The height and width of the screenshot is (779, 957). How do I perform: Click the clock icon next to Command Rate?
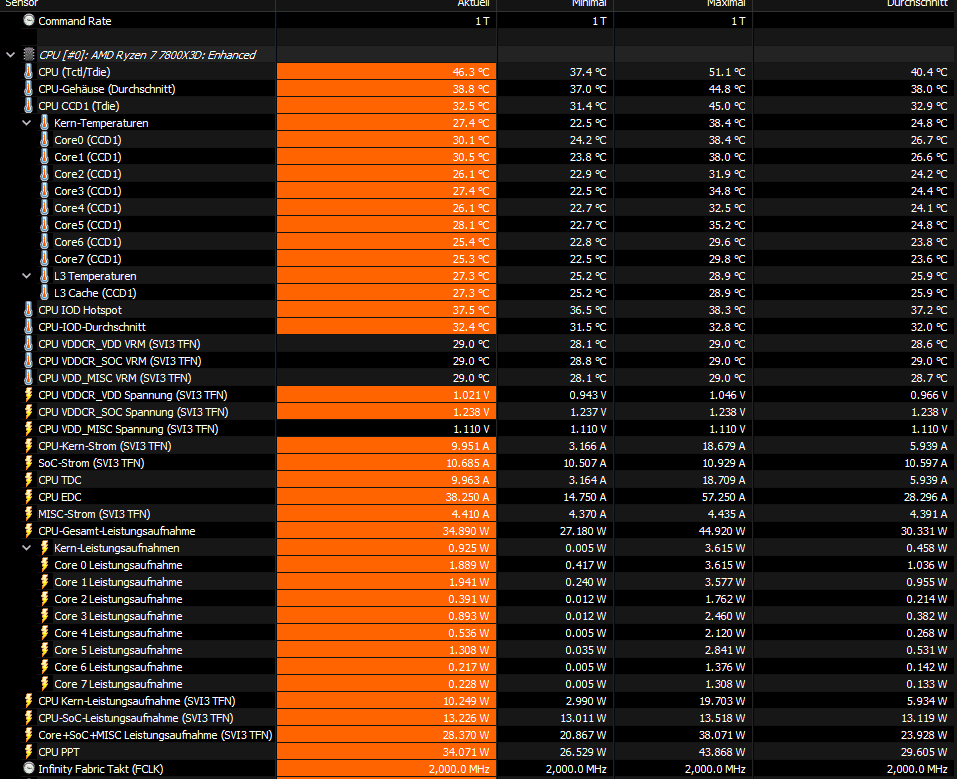coord(29,20)
